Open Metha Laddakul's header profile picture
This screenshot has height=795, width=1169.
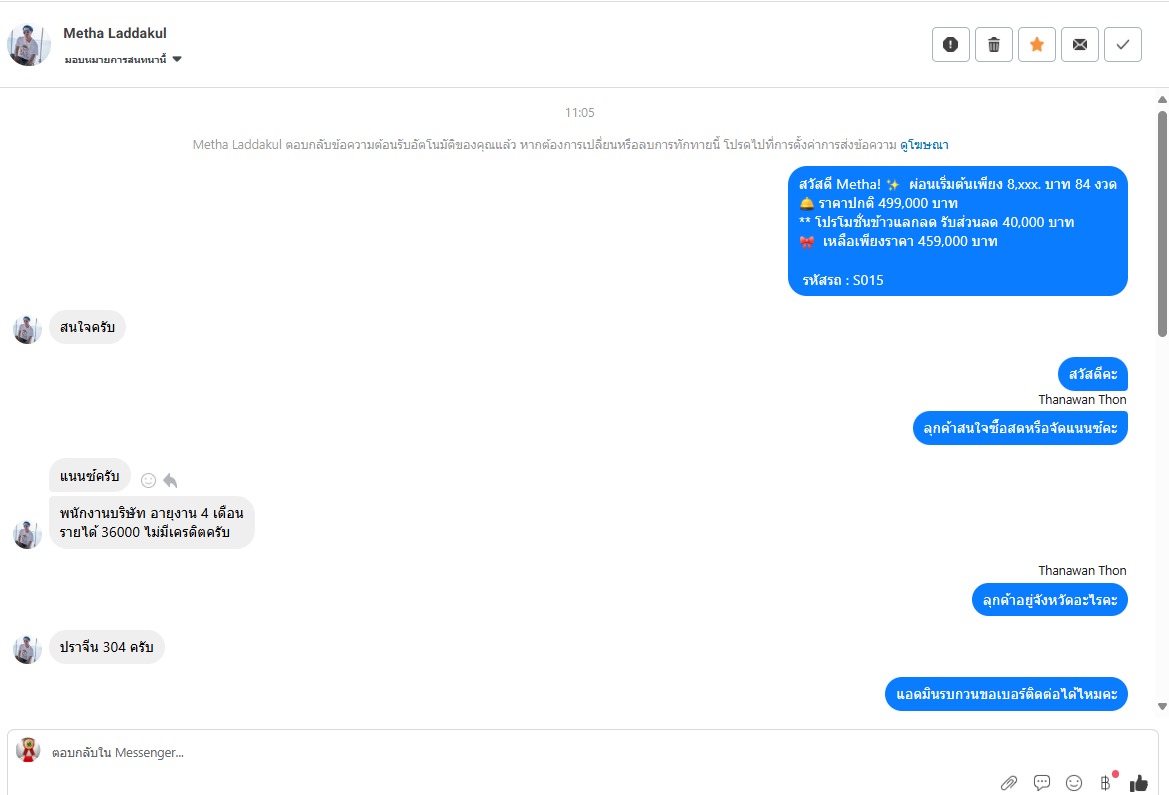29,44
